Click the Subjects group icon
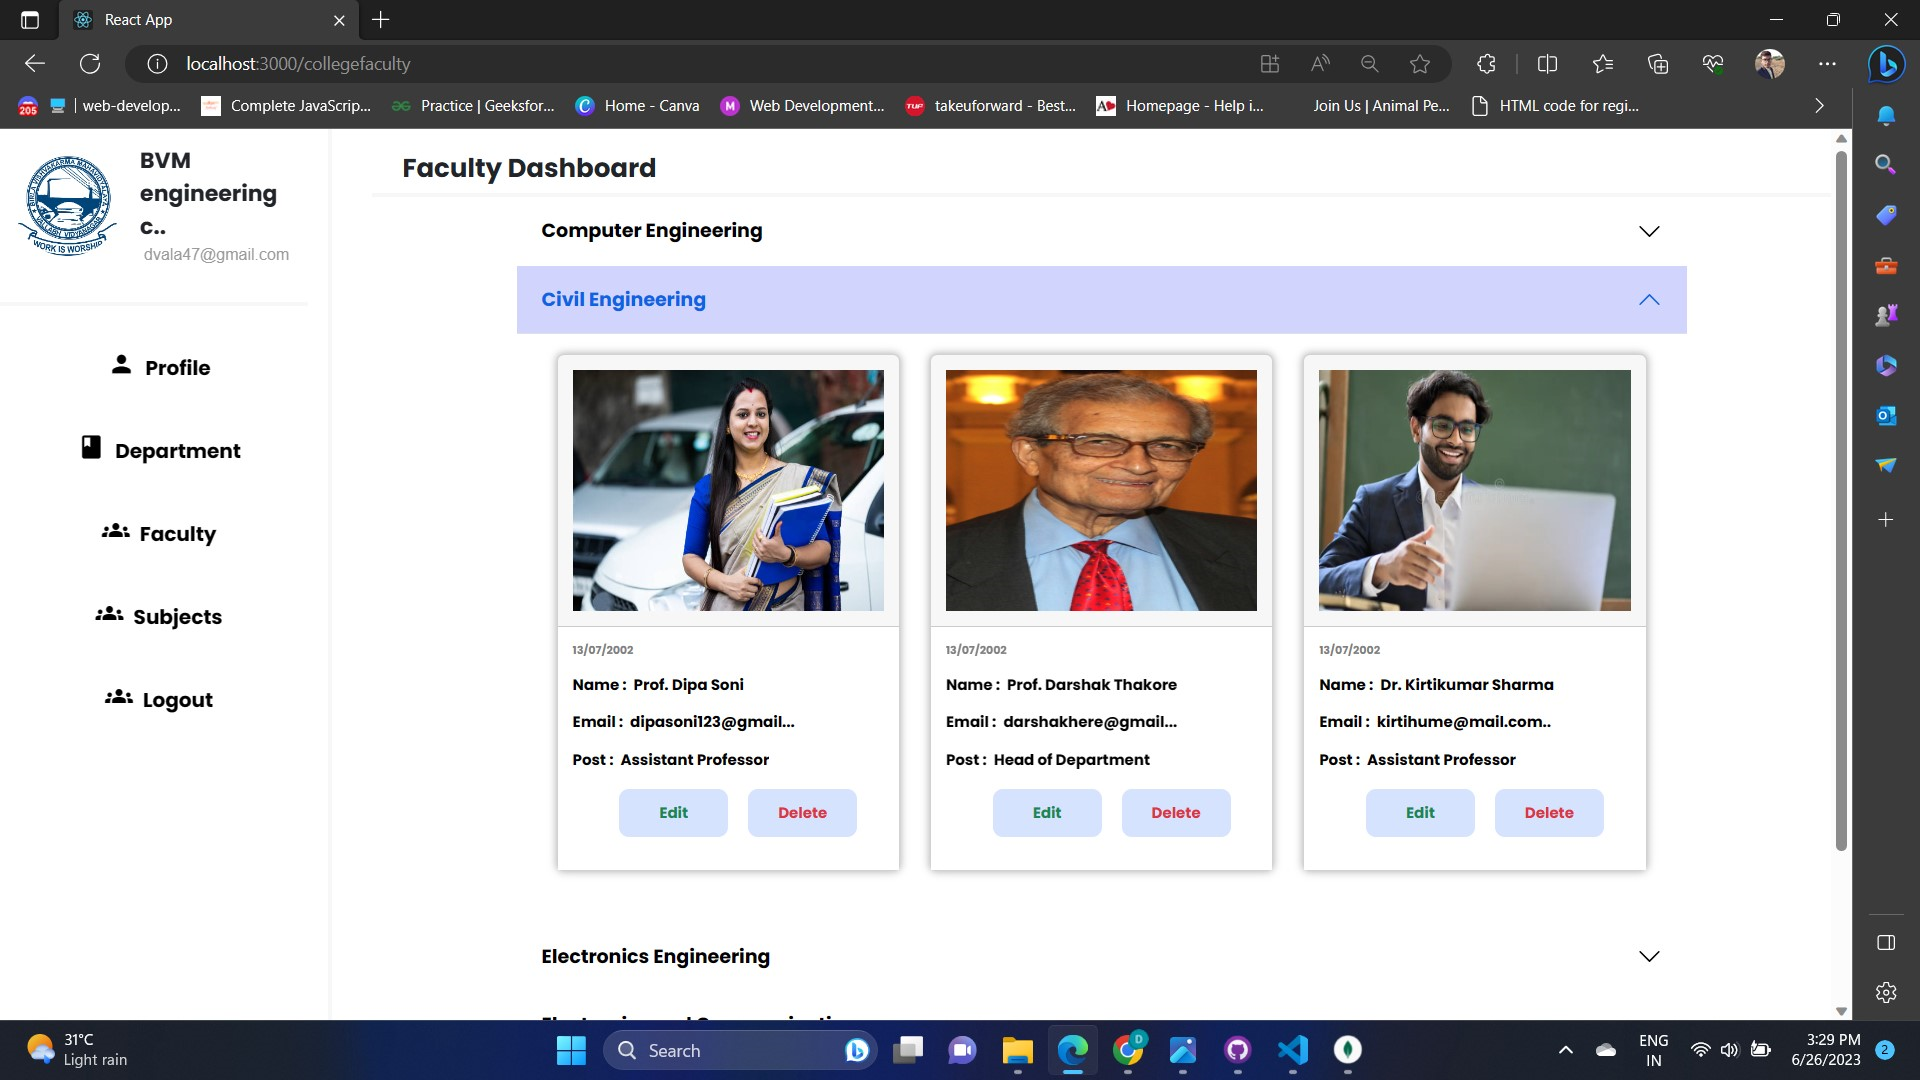The height and width of the screenshot is (1080, 1920). point(109,614)
